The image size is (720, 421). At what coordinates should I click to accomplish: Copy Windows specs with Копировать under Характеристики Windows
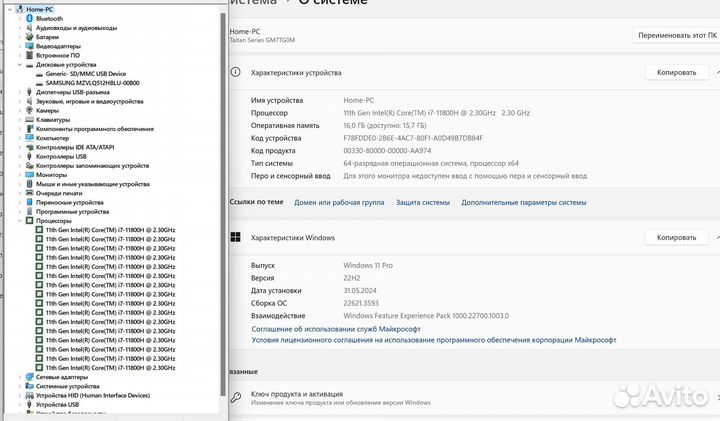click(676, 237)
